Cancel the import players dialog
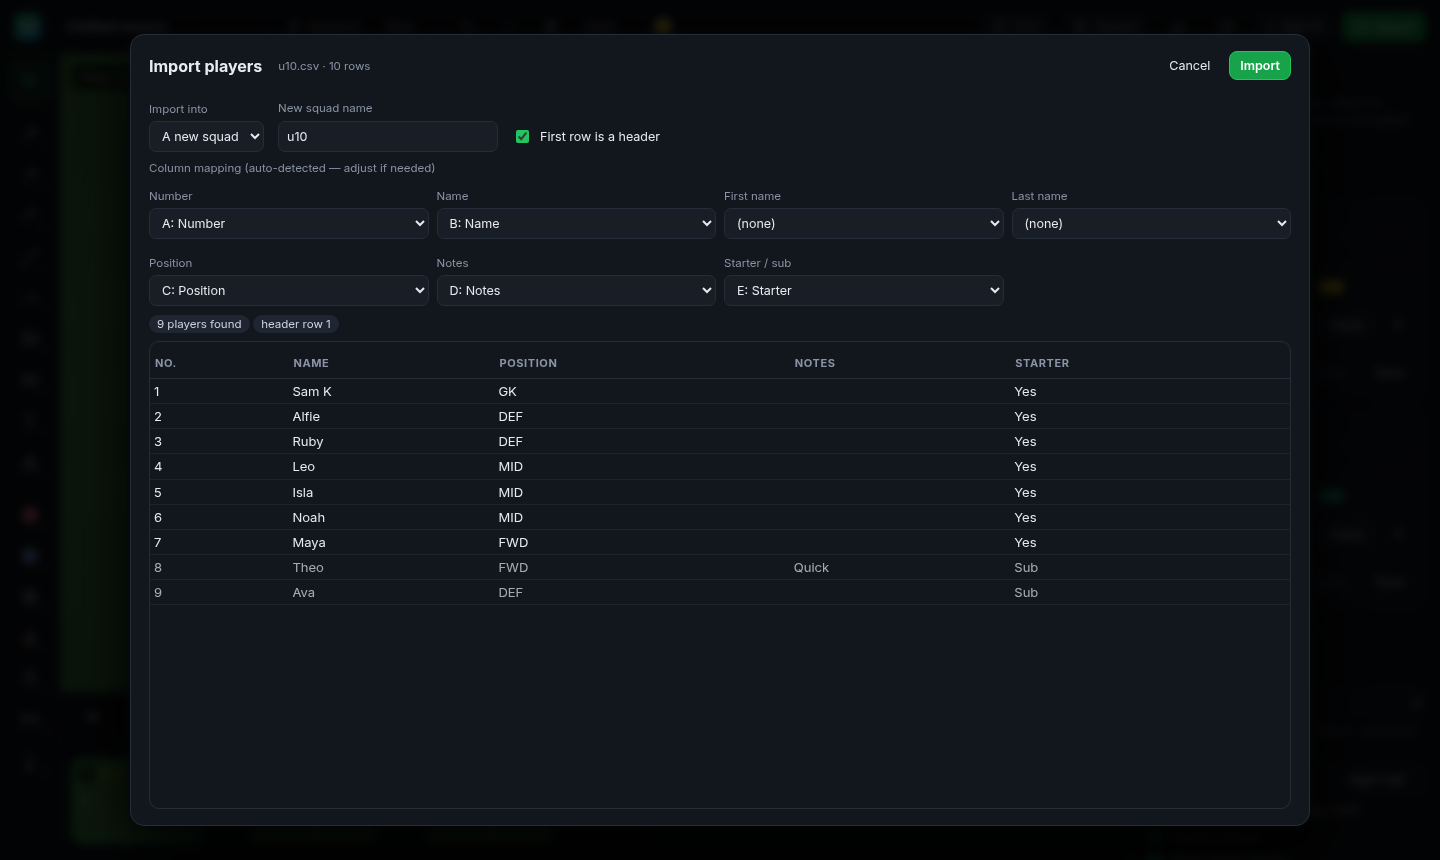 click(x=1189, y=66)
